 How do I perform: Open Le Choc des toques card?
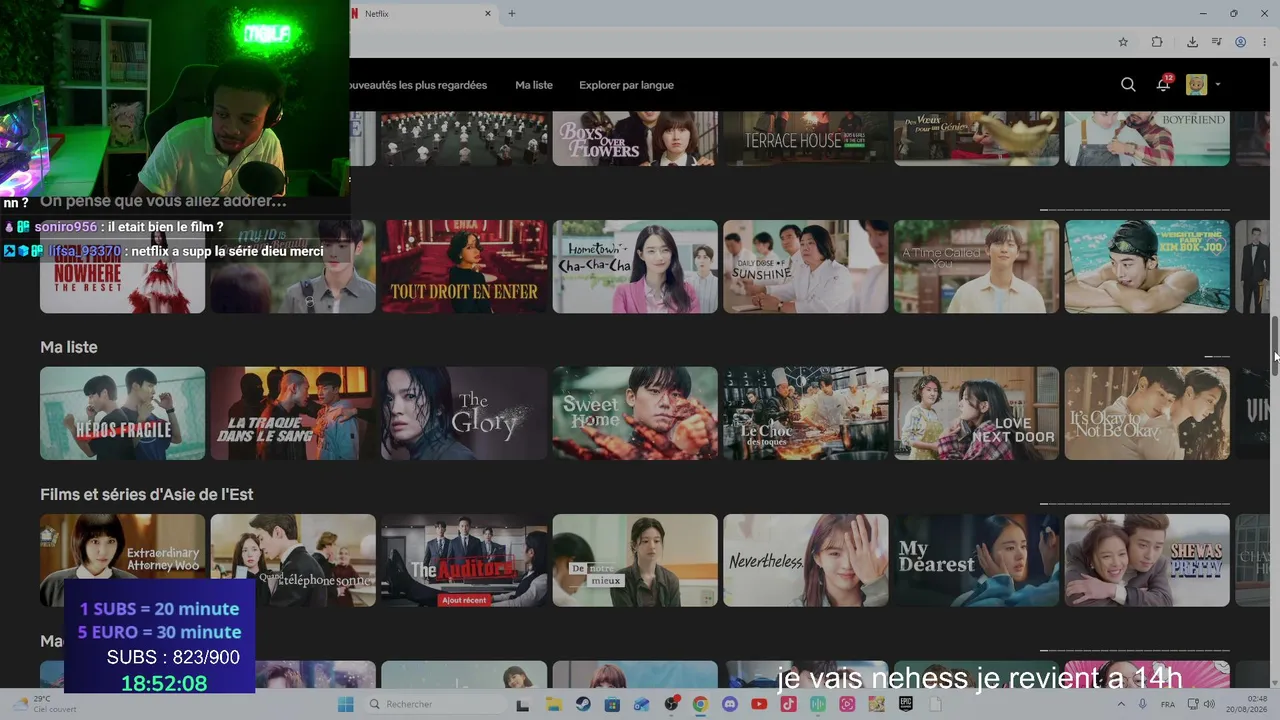click(805, 413)
